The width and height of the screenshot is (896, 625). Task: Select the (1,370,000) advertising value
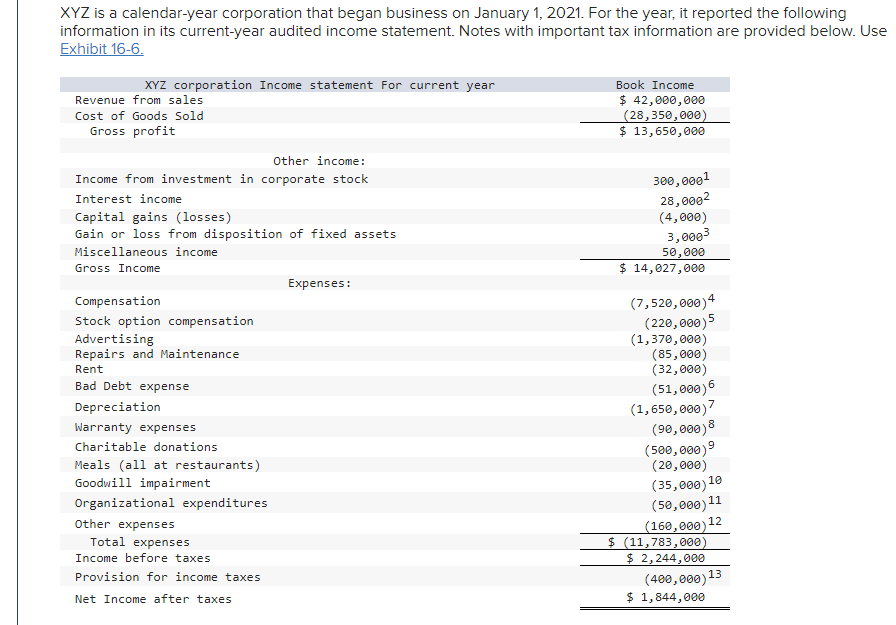coord(669,339)
